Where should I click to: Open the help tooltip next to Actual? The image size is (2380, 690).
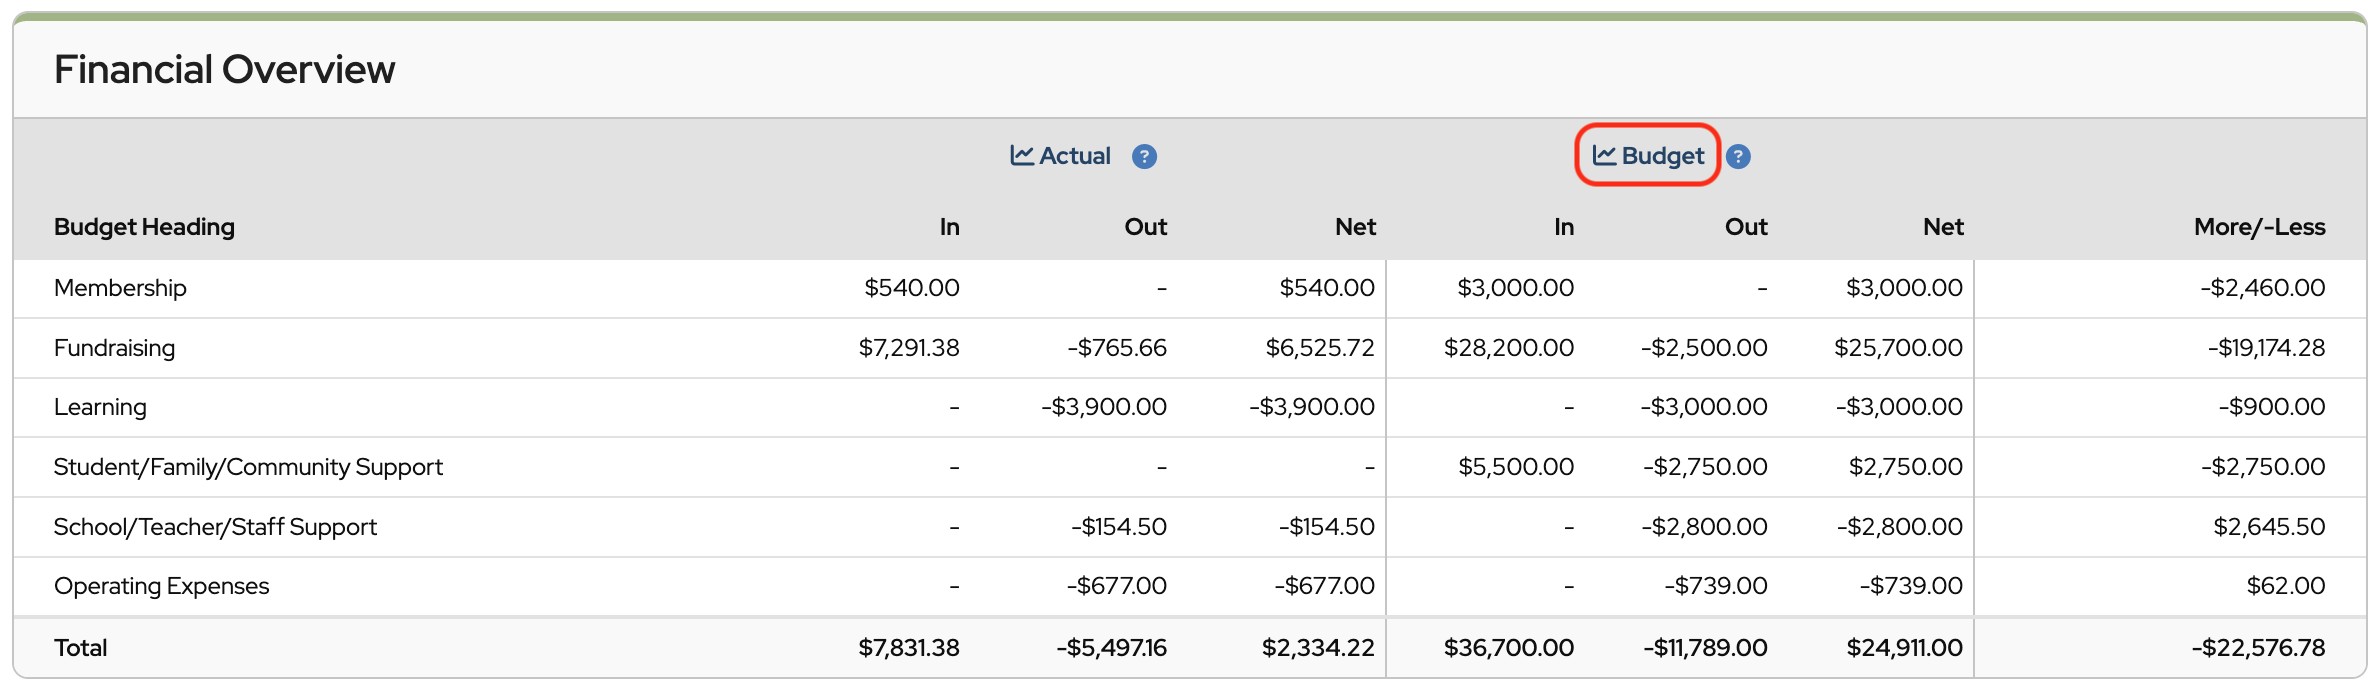[1144, 157]
